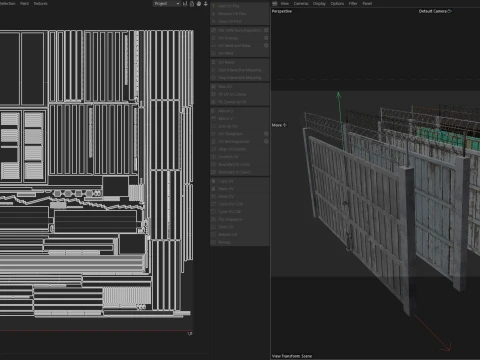Open Set UVW from Projection gear options

point(266,30)
